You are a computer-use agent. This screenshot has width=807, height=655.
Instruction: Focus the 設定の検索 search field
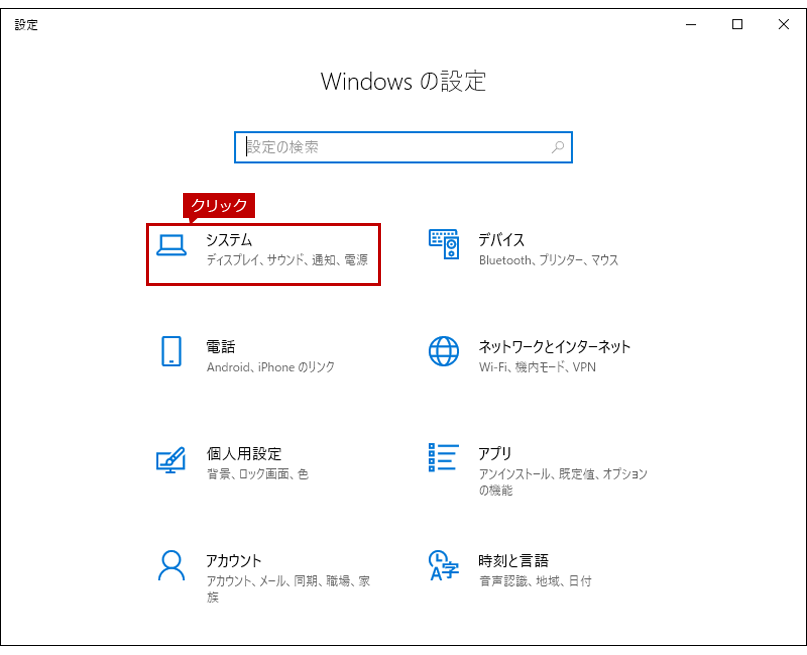[403, 147]
